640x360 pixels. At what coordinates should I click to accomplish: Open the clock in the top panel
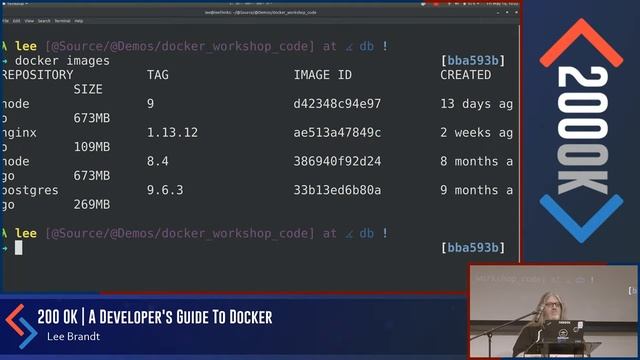tap(502, 4)
